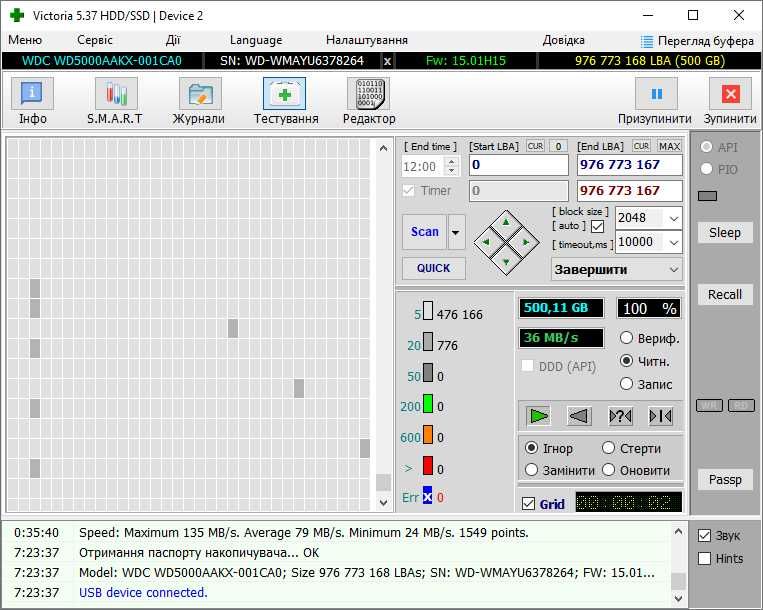Expand the Завершити action dropdown

click(x=674, y=269)
